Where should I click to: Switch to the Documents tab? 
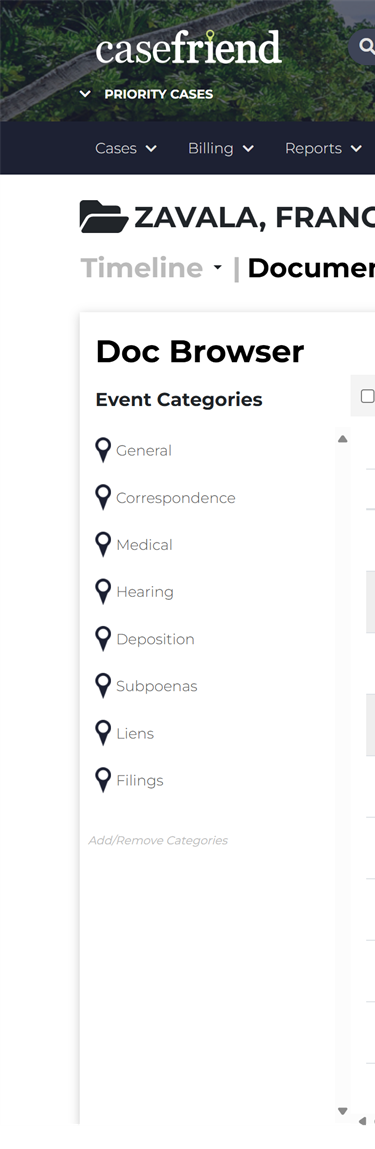coord(311,268)
